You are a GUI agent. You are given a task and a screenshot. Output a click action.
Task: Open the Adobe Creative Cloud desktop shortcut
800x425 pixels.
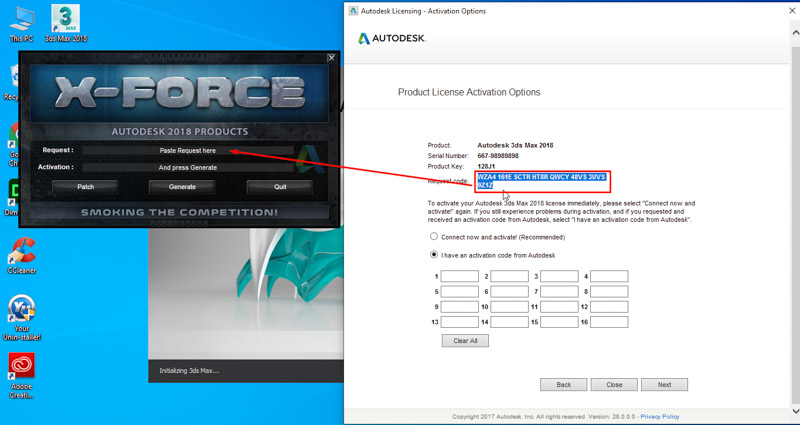coord(21,376)
